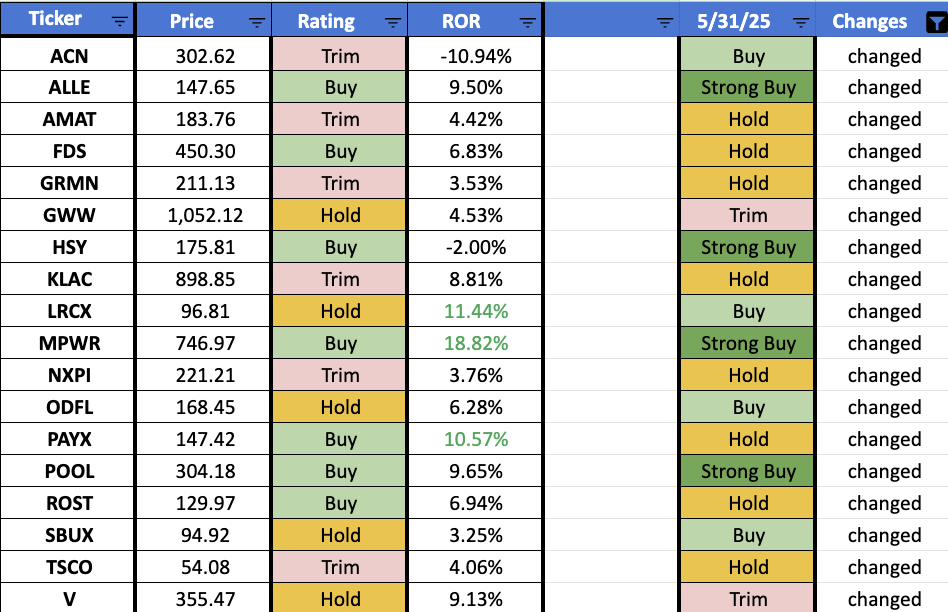This screenshot has height=612, width=948.
Task: Open the Rating dropdown for ticker V
Action: (339, 599)
